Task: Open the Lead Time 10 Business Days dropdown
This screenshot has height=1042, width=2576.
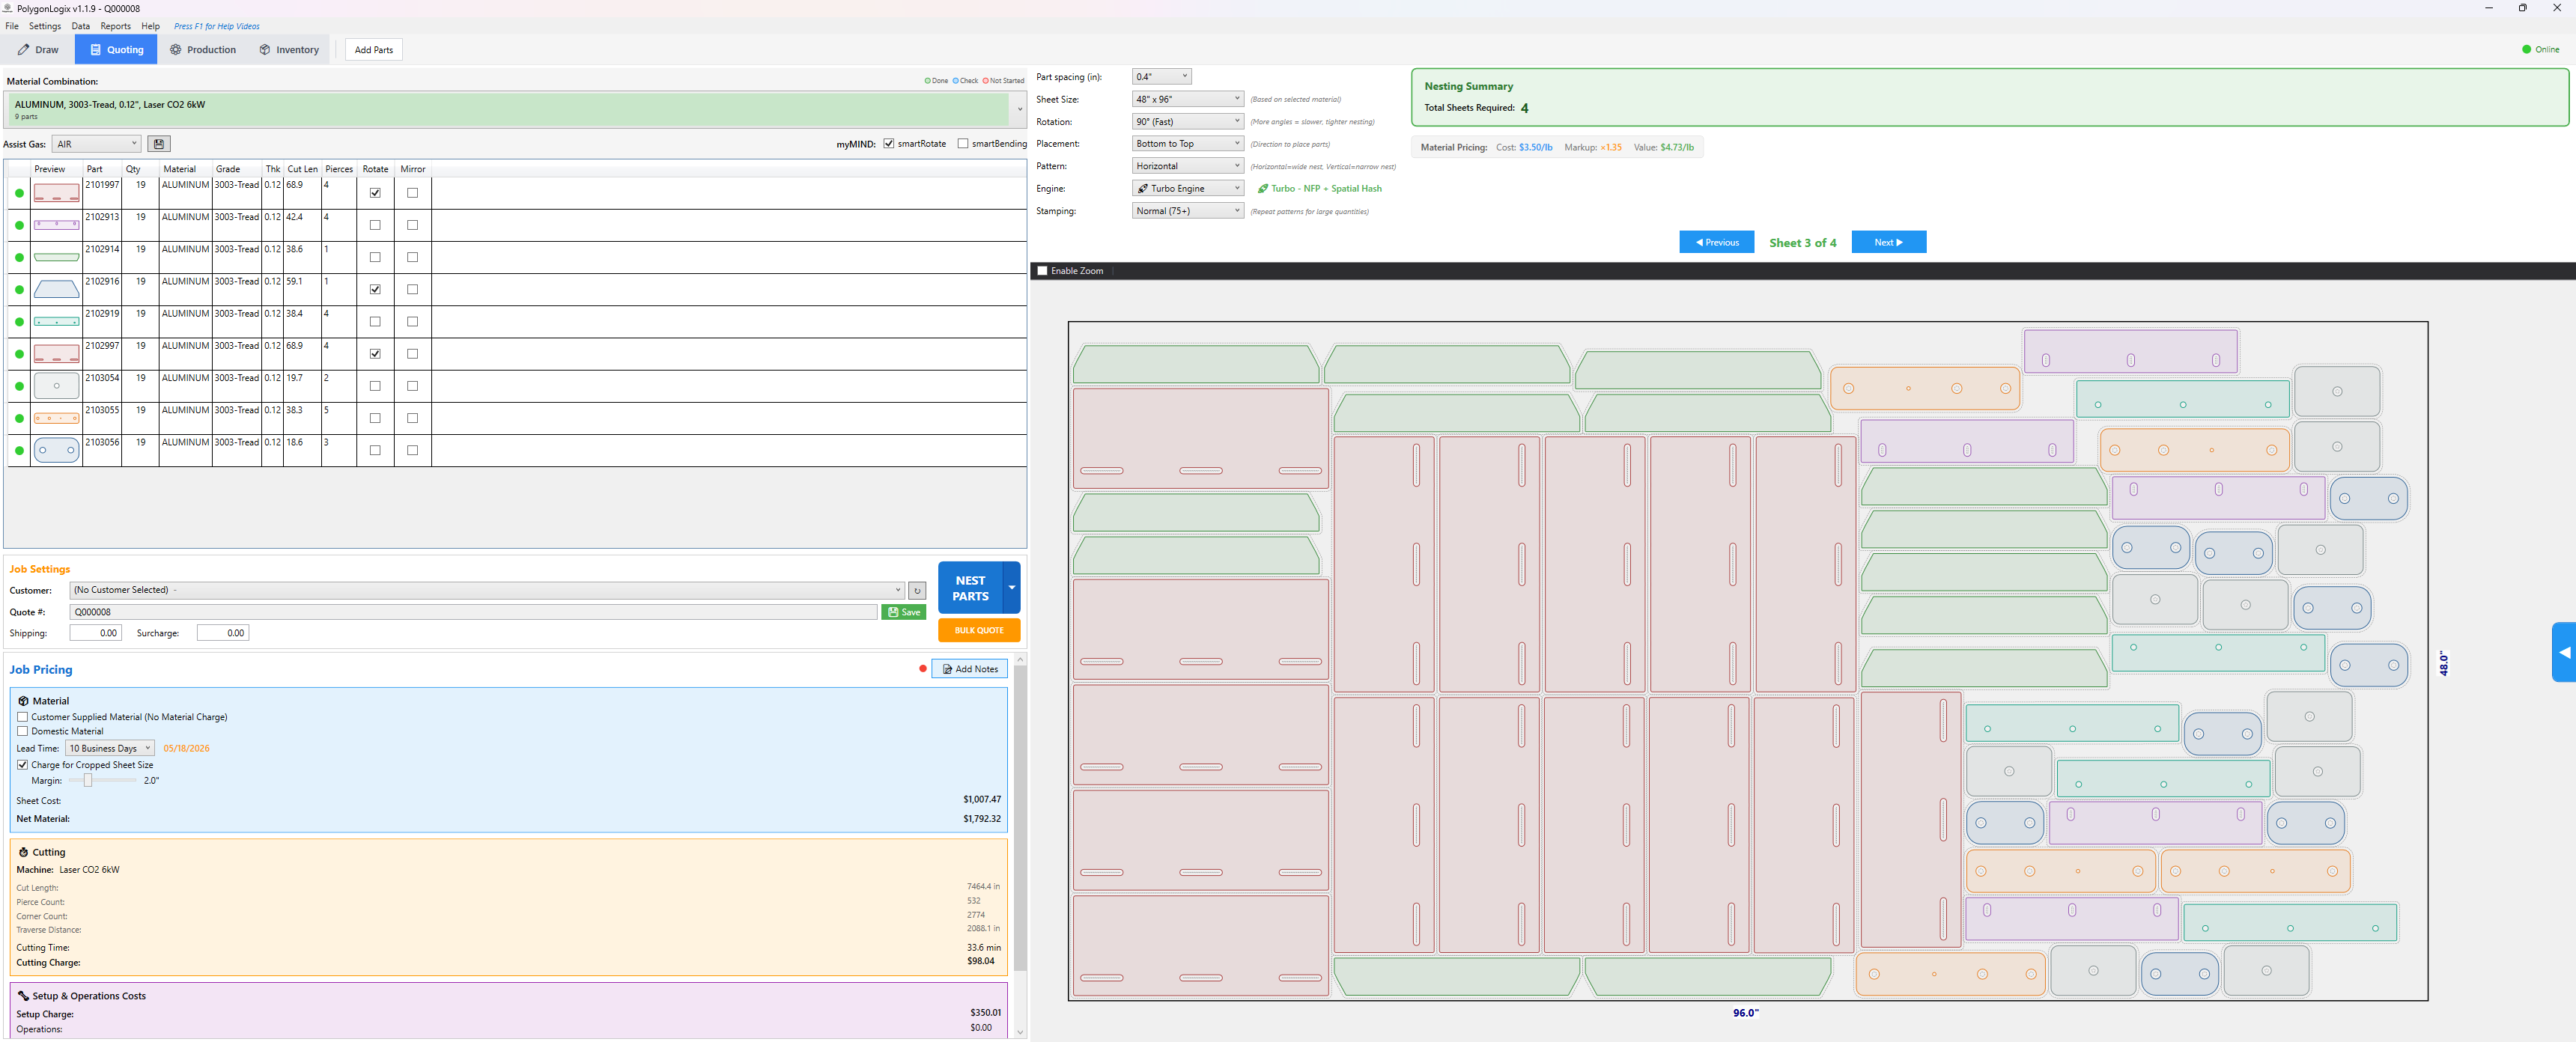Action: click(x=110, y=748)
